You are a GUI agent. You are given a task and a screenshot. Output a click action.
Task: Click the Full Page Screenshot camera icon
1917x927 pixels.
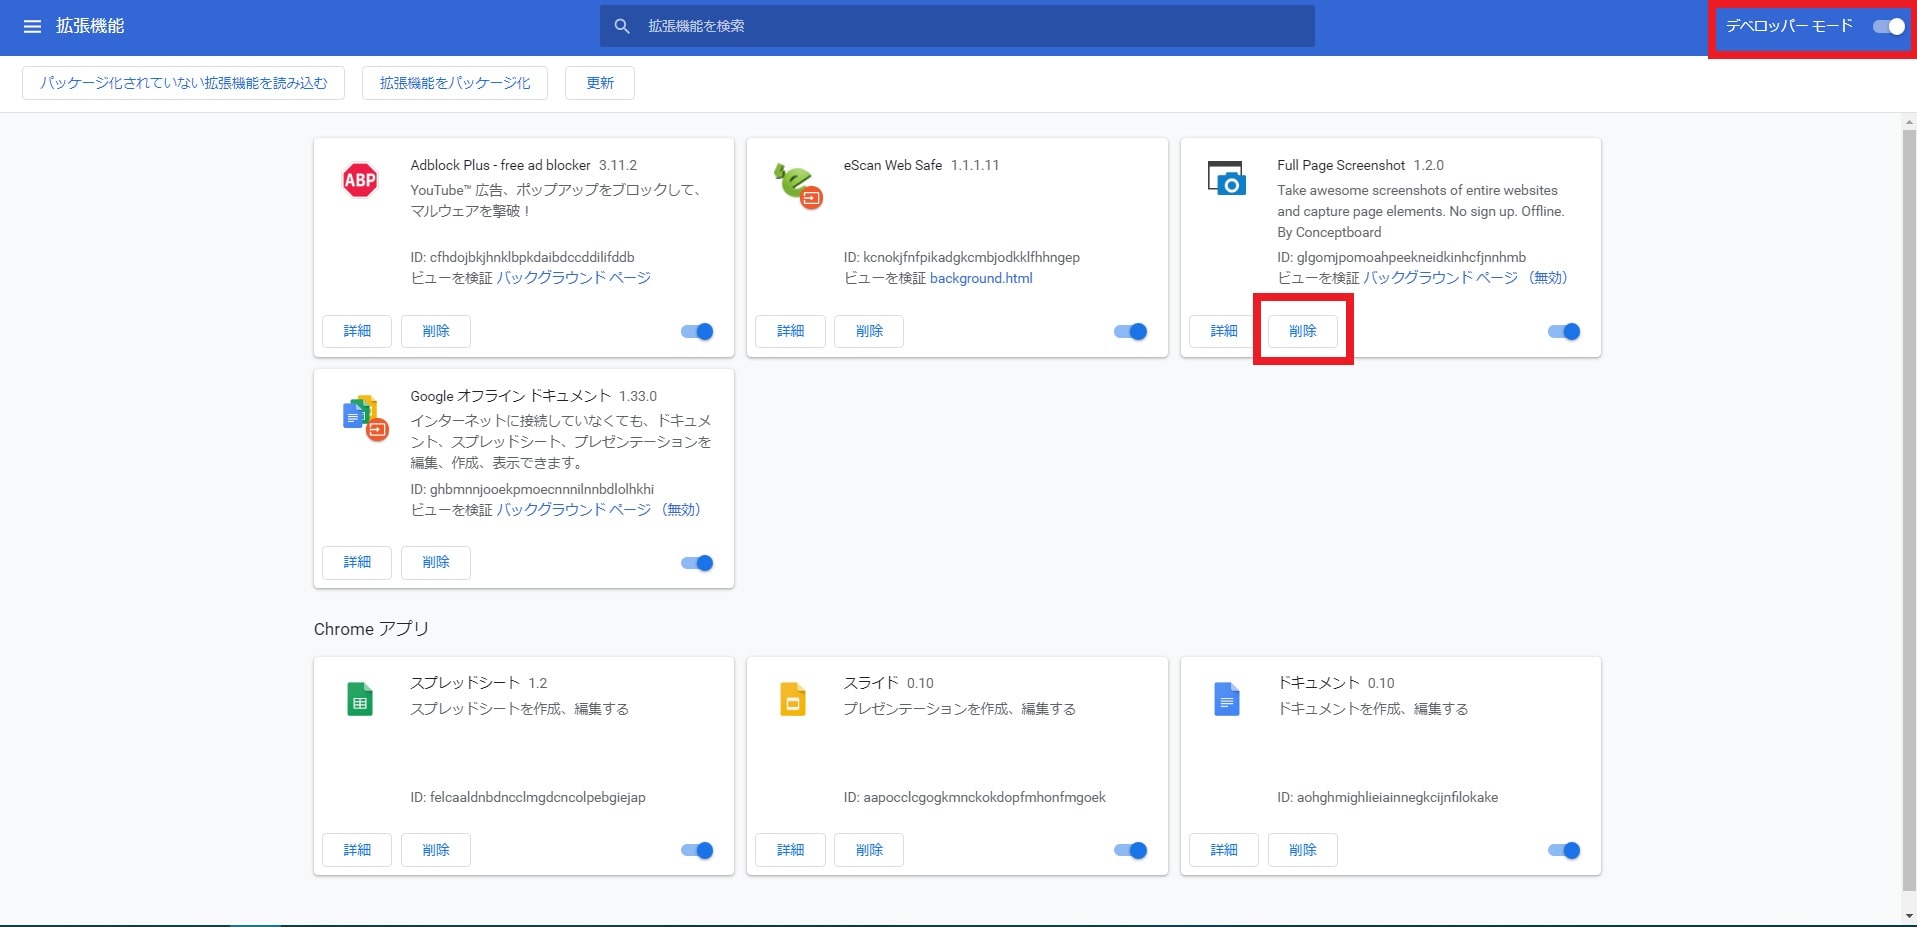[x=1226, y=178]
